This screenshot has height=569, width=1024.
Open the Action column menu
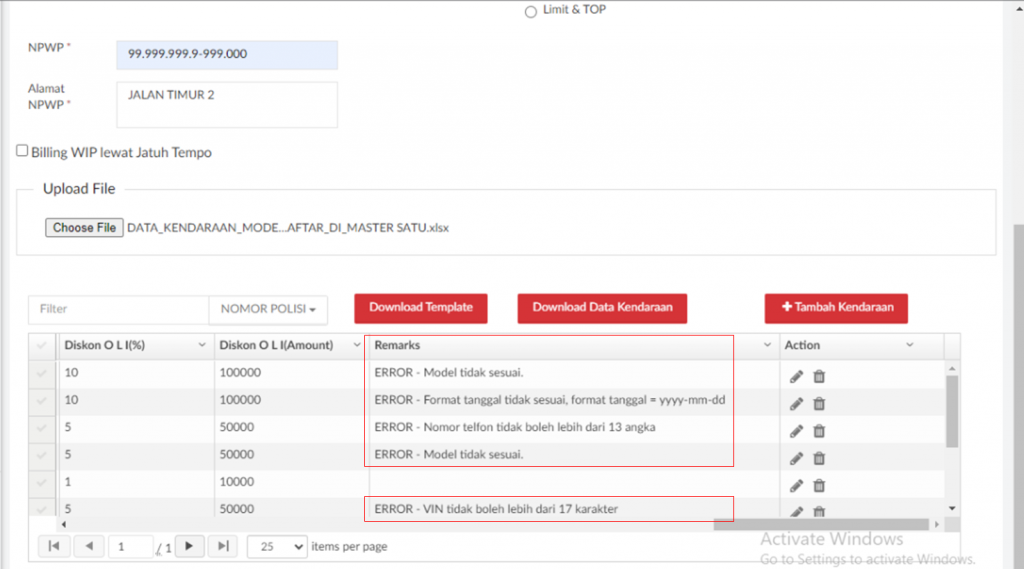pos(910,345)
